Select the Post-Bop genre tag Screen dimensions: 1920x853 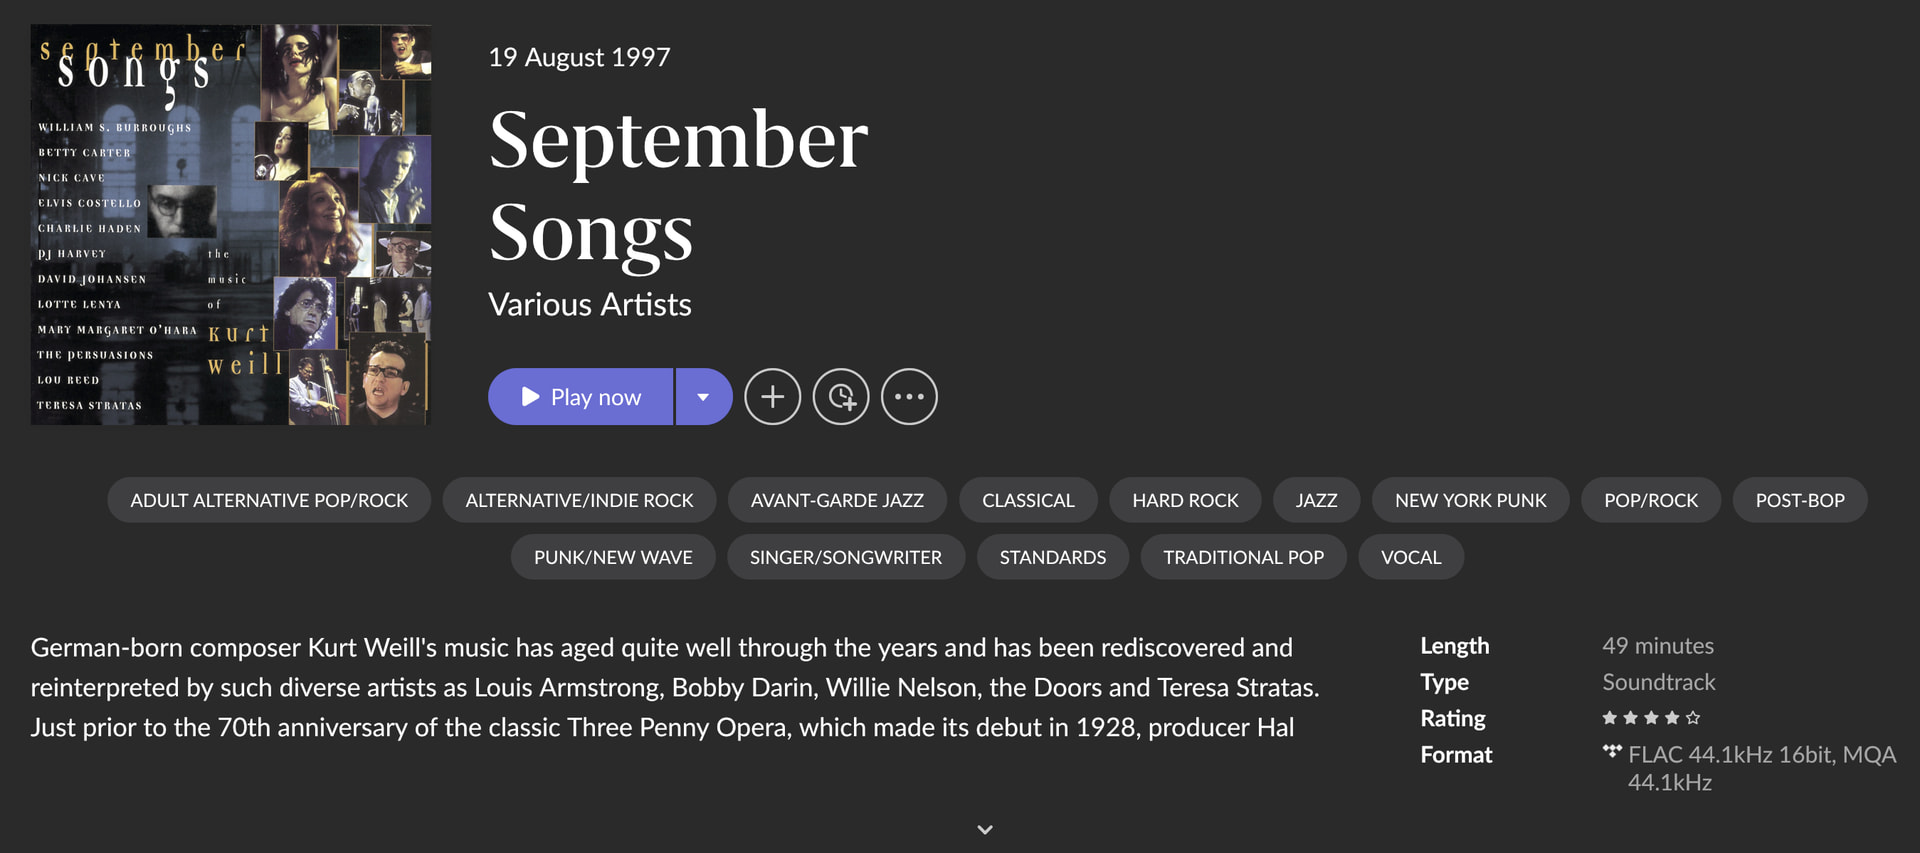(1800, 500)
